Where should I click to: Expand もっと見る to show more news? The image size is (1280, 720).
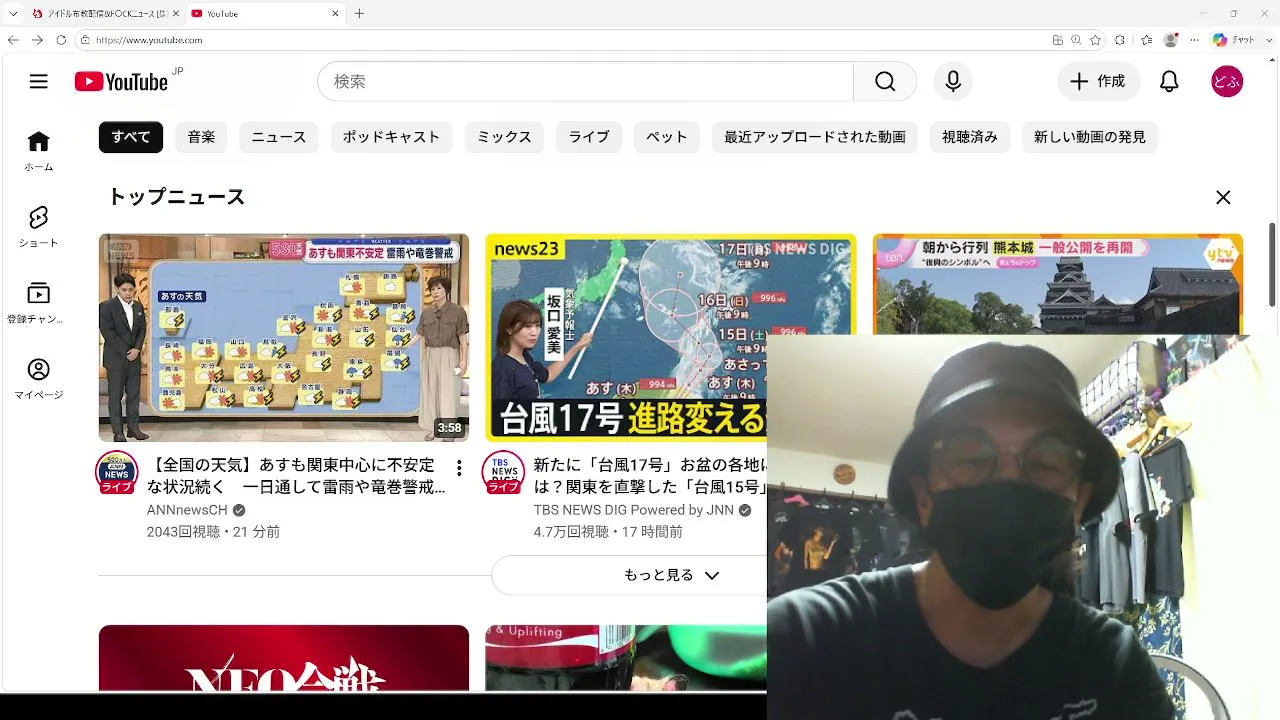(x=671, y=575)
